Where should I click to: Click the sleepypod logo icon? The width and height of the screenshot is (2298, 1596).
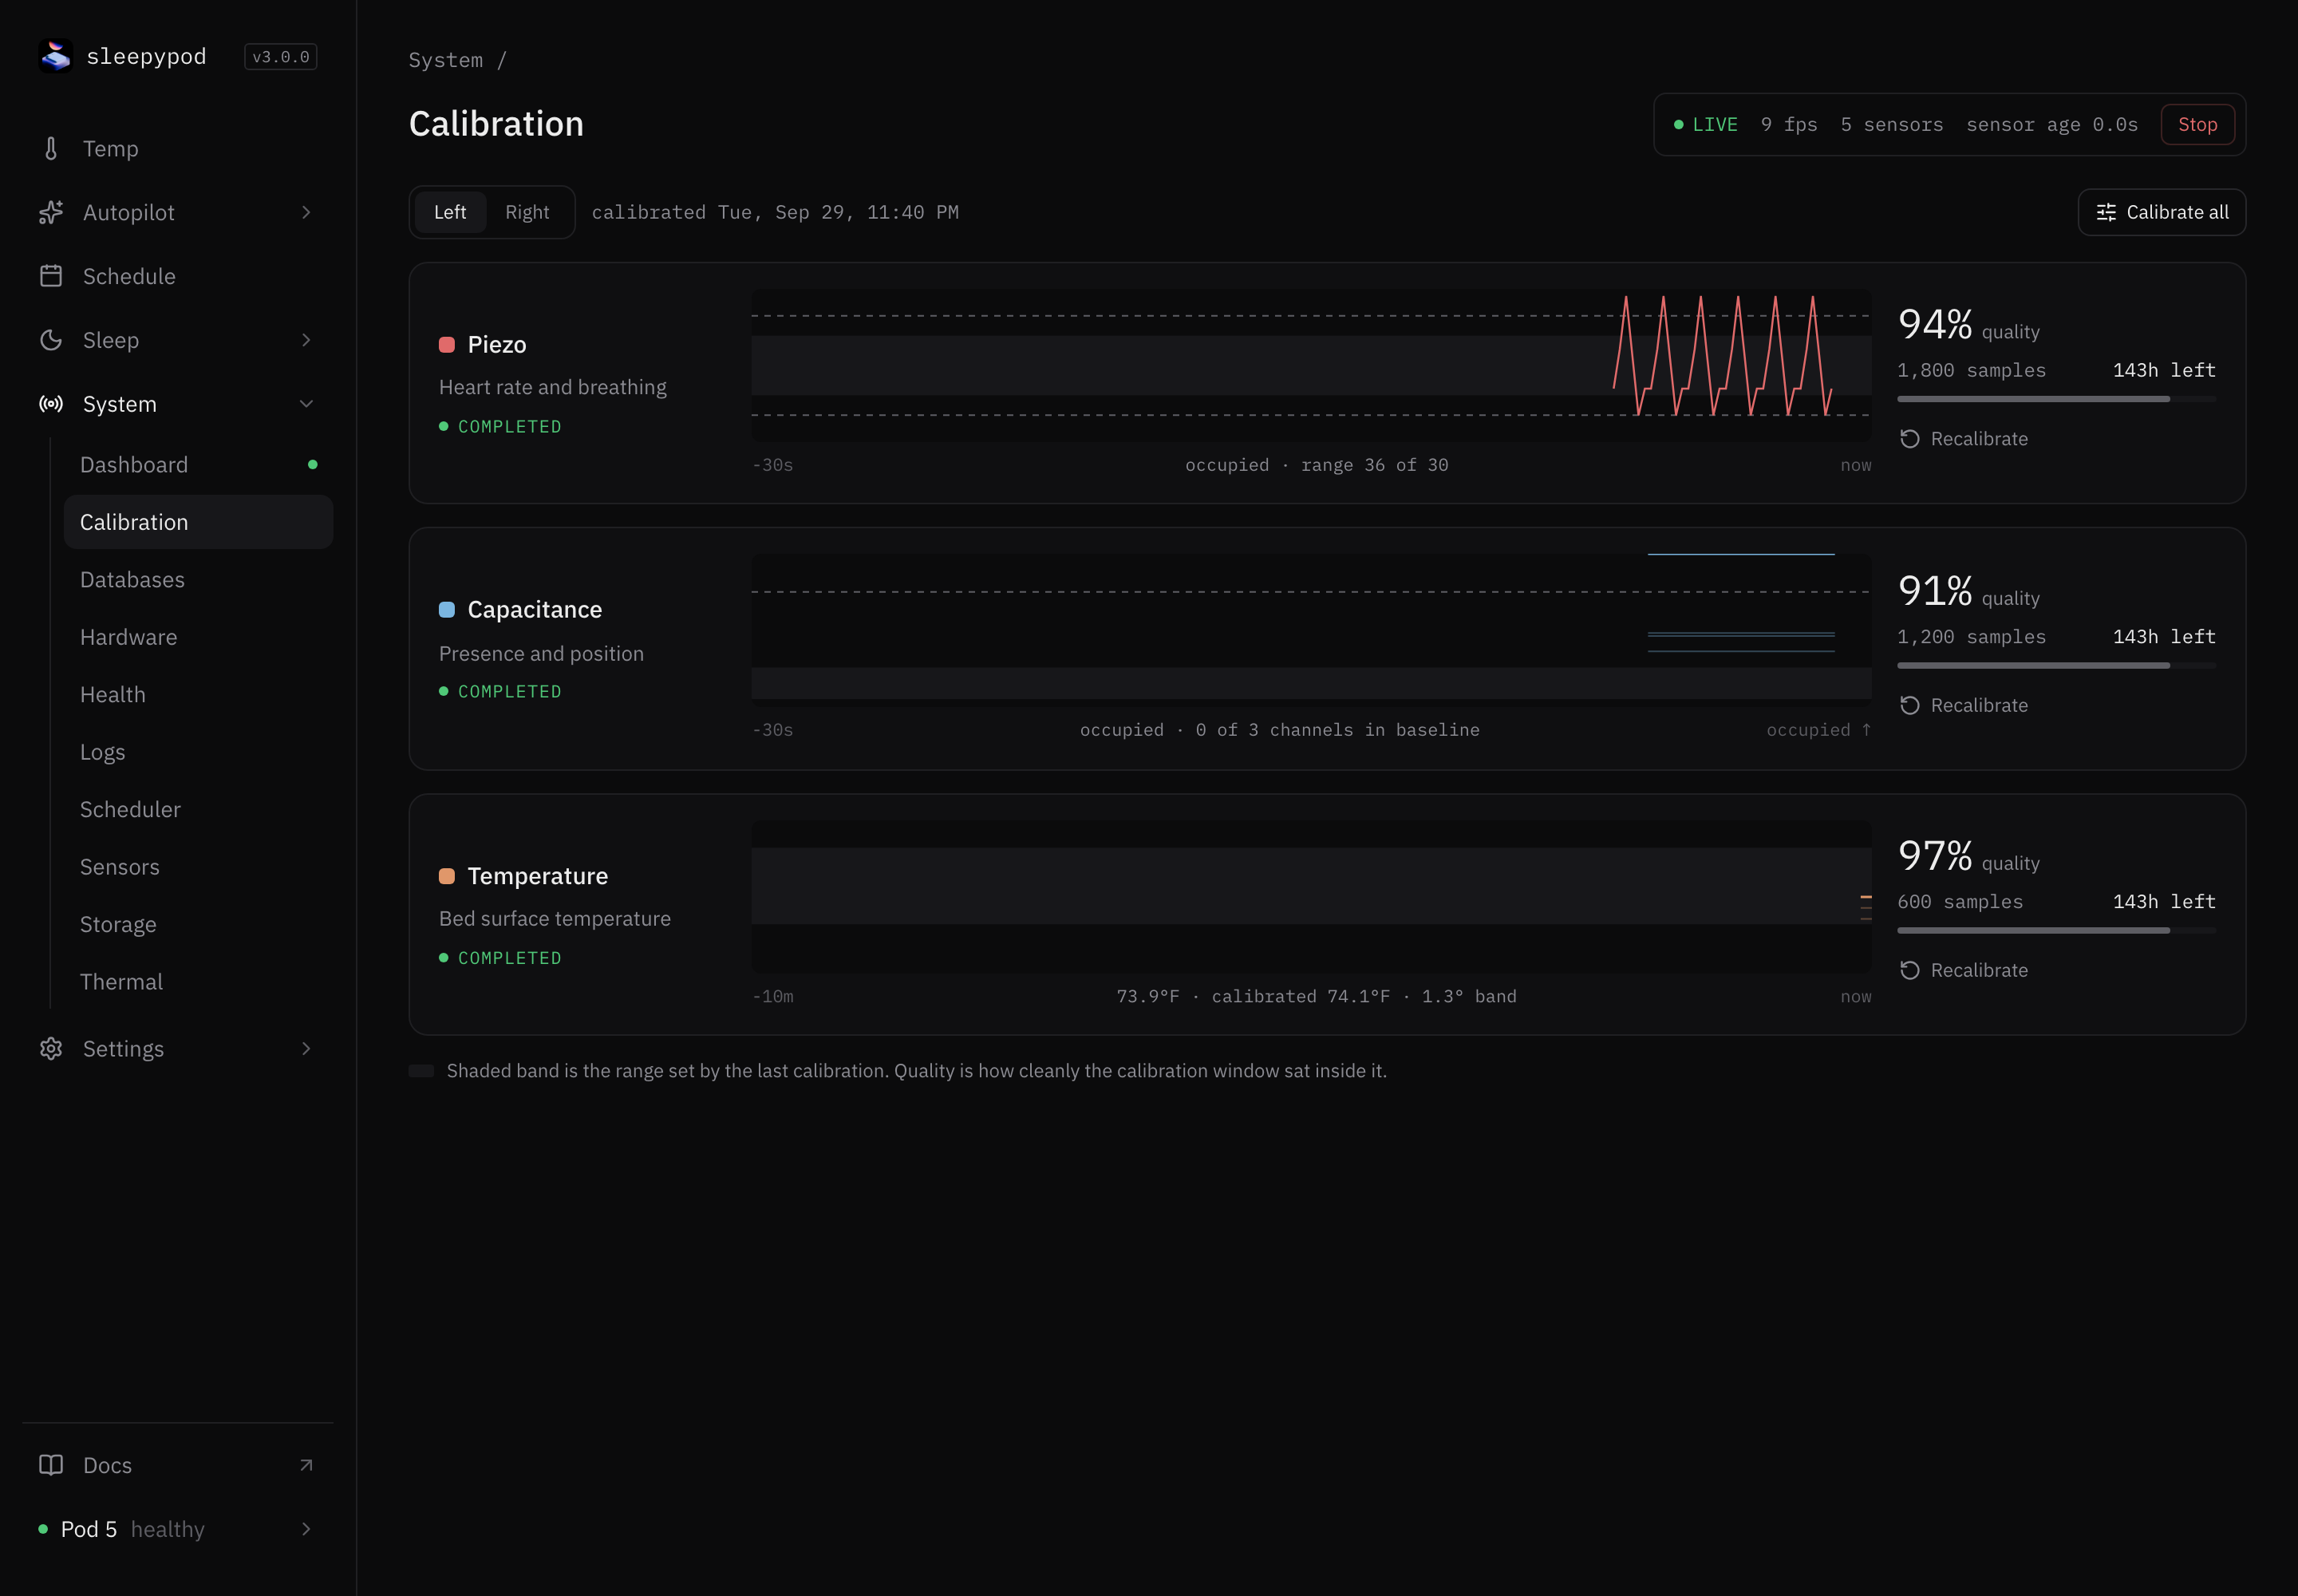coord(56,56)
